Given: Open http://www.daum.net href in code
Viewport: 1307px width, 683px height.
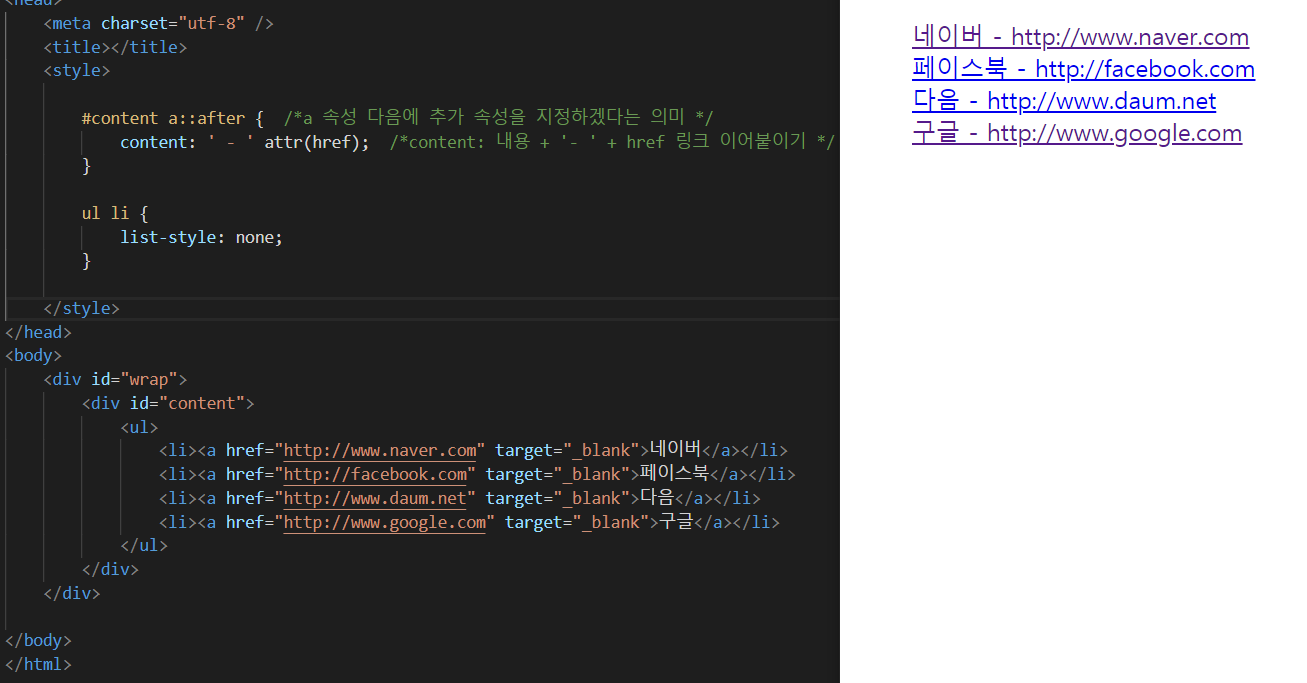Looking at the screenshot, I should [375, 498].
